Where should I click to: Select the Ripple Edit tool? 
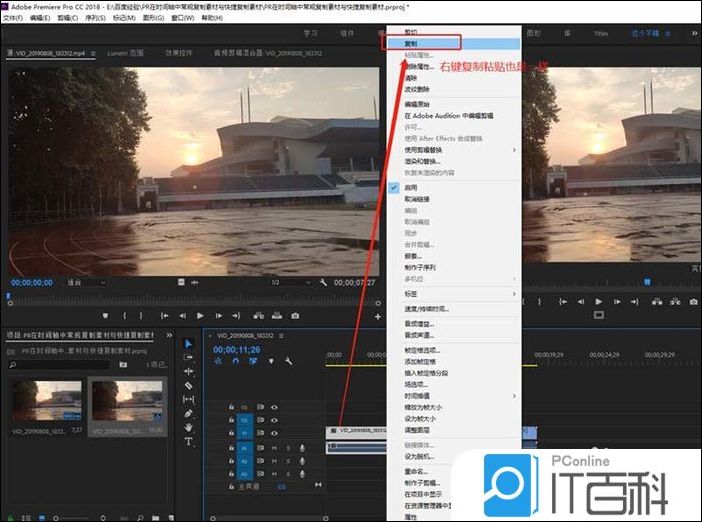click(189, 371)
